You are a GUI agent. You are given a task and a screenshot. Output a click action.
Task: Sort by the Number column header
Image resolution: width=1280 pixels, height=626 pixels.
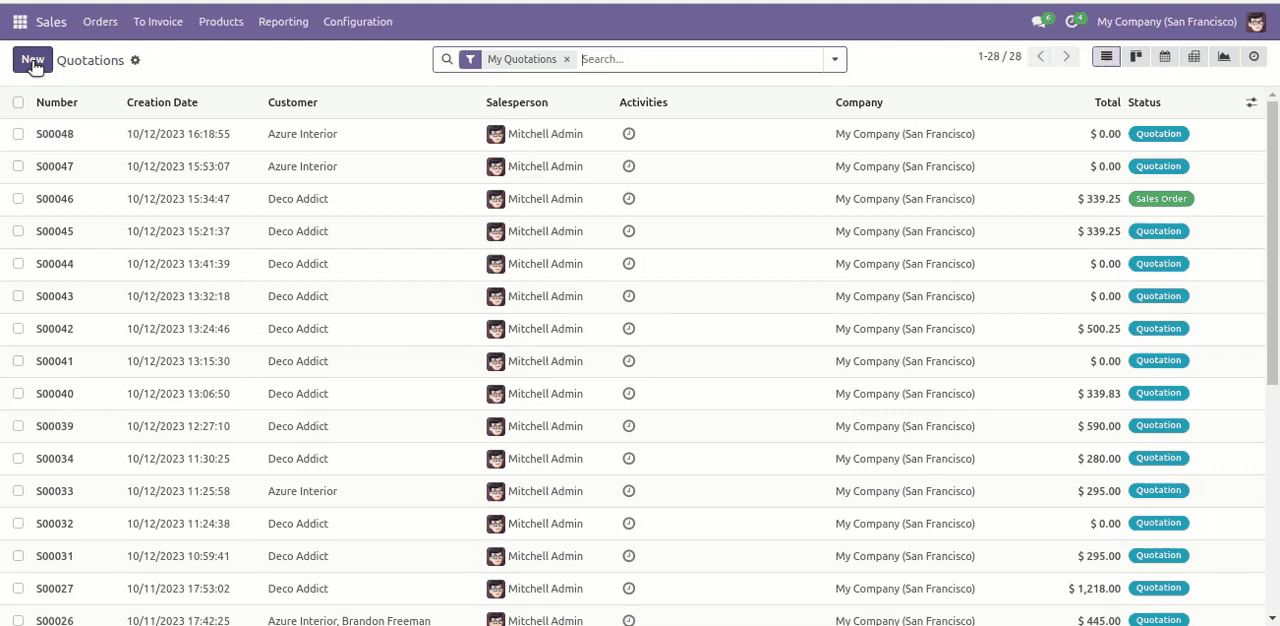pyautogui.click(x=57, y=102)
